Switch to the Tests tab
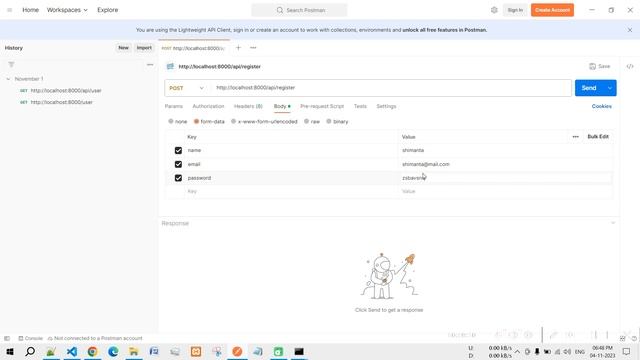The height and width of the screenshot is (360, 640). pos(360,106)
